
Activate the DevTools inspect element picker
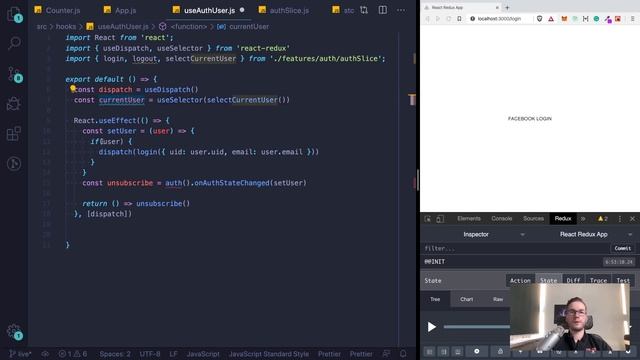tap(427, 219)
